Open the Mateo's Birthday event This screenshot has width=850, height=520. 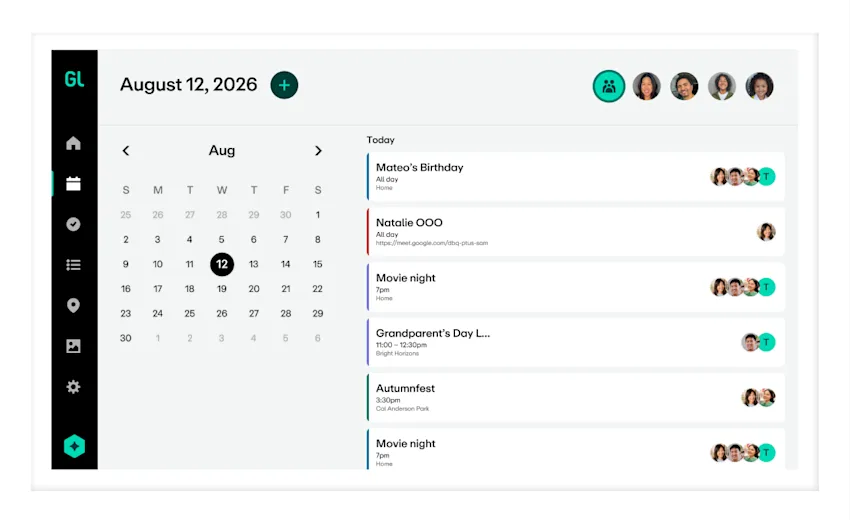(575, 177)
